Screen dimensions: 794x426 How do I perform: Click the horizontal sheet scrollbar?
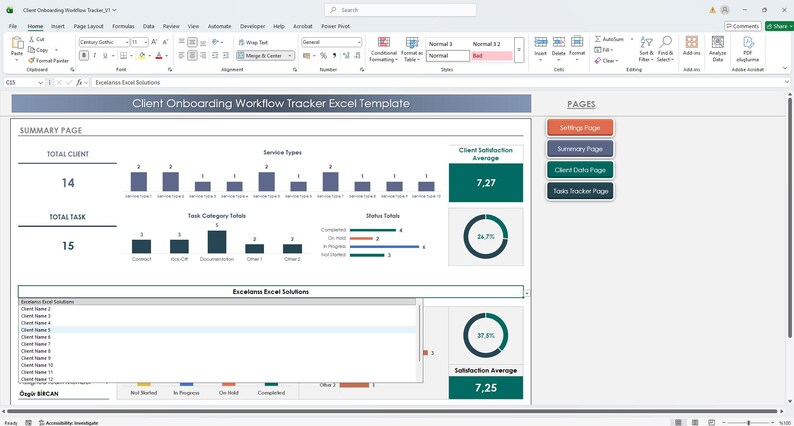point(391,411)
